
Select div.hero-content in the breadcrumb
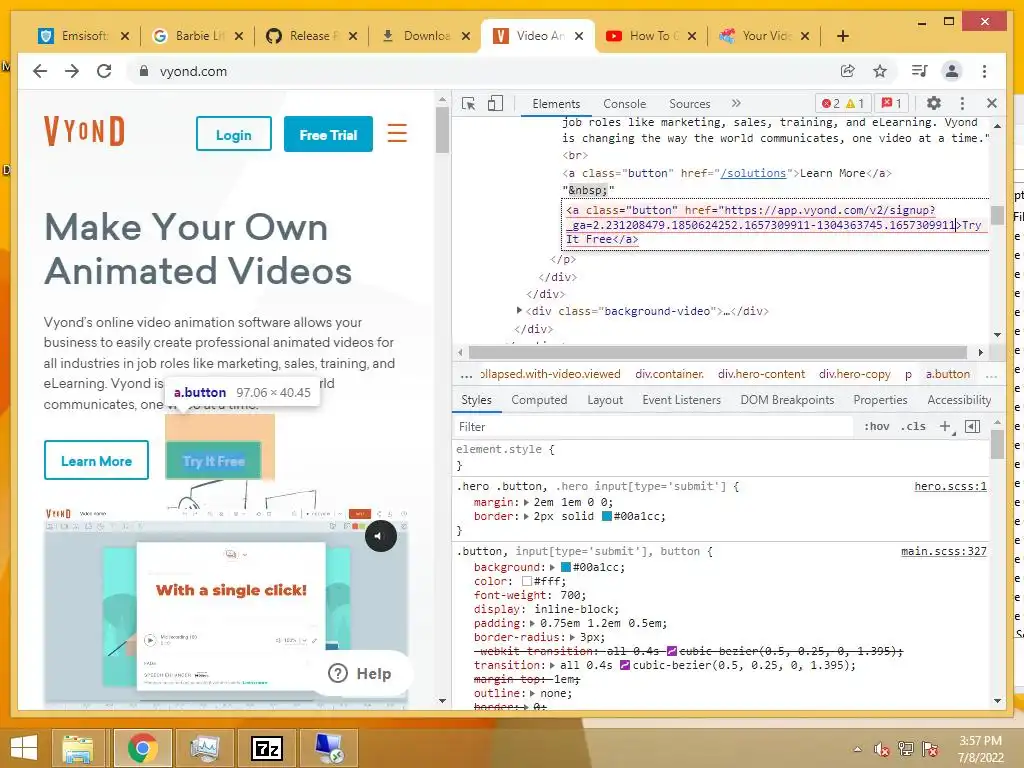[x=761, y=374]
